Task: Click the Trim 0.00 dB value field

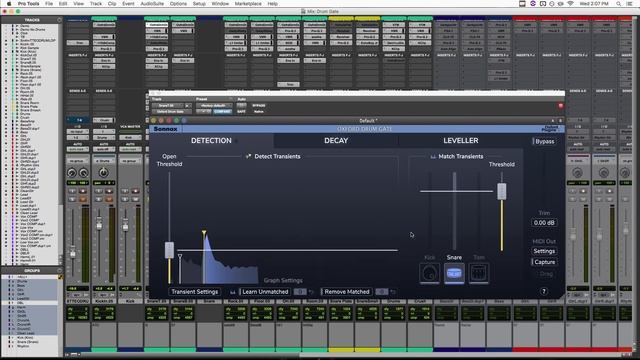Action: point(544,223)
